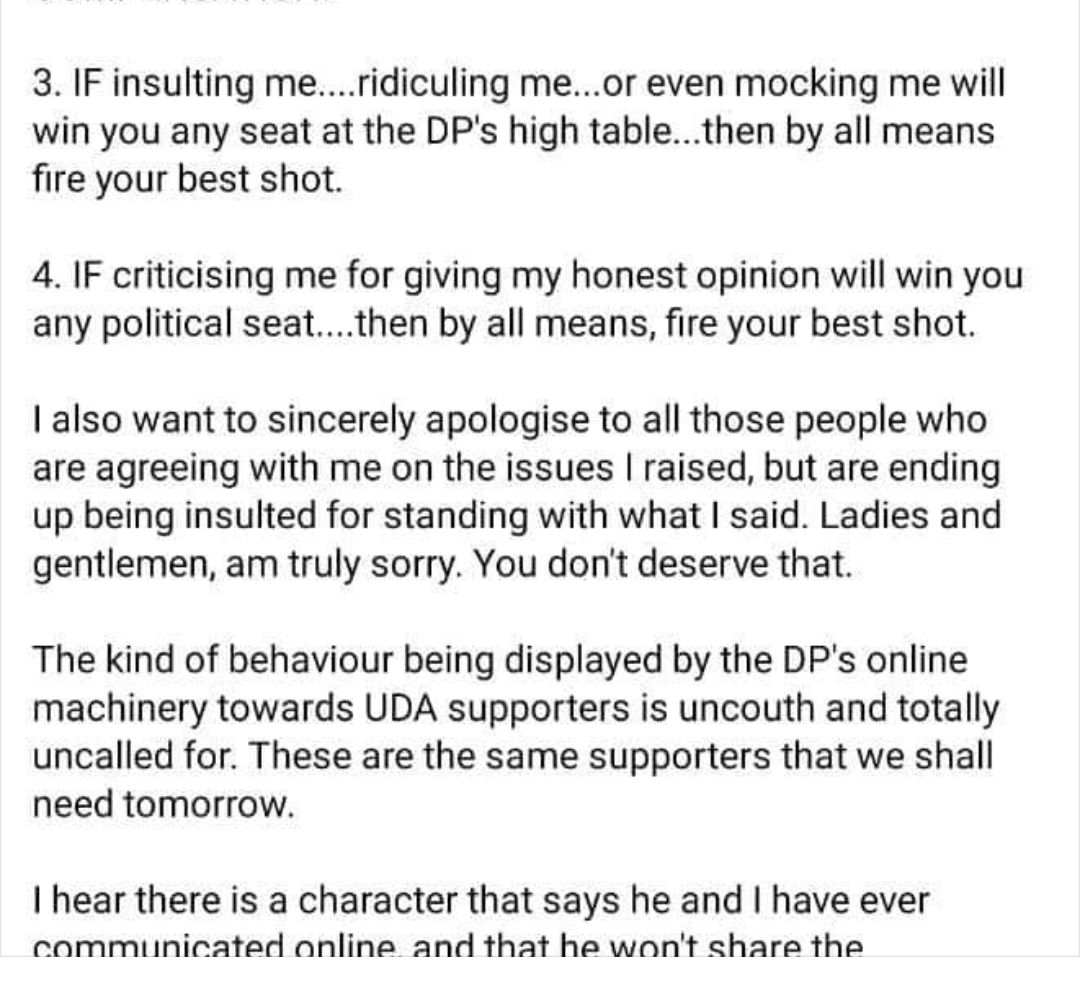The width and height of the screenshot is (1080, 987).
Task: Click the sentence "You don't deserve that."
Action: pos(663,563)
